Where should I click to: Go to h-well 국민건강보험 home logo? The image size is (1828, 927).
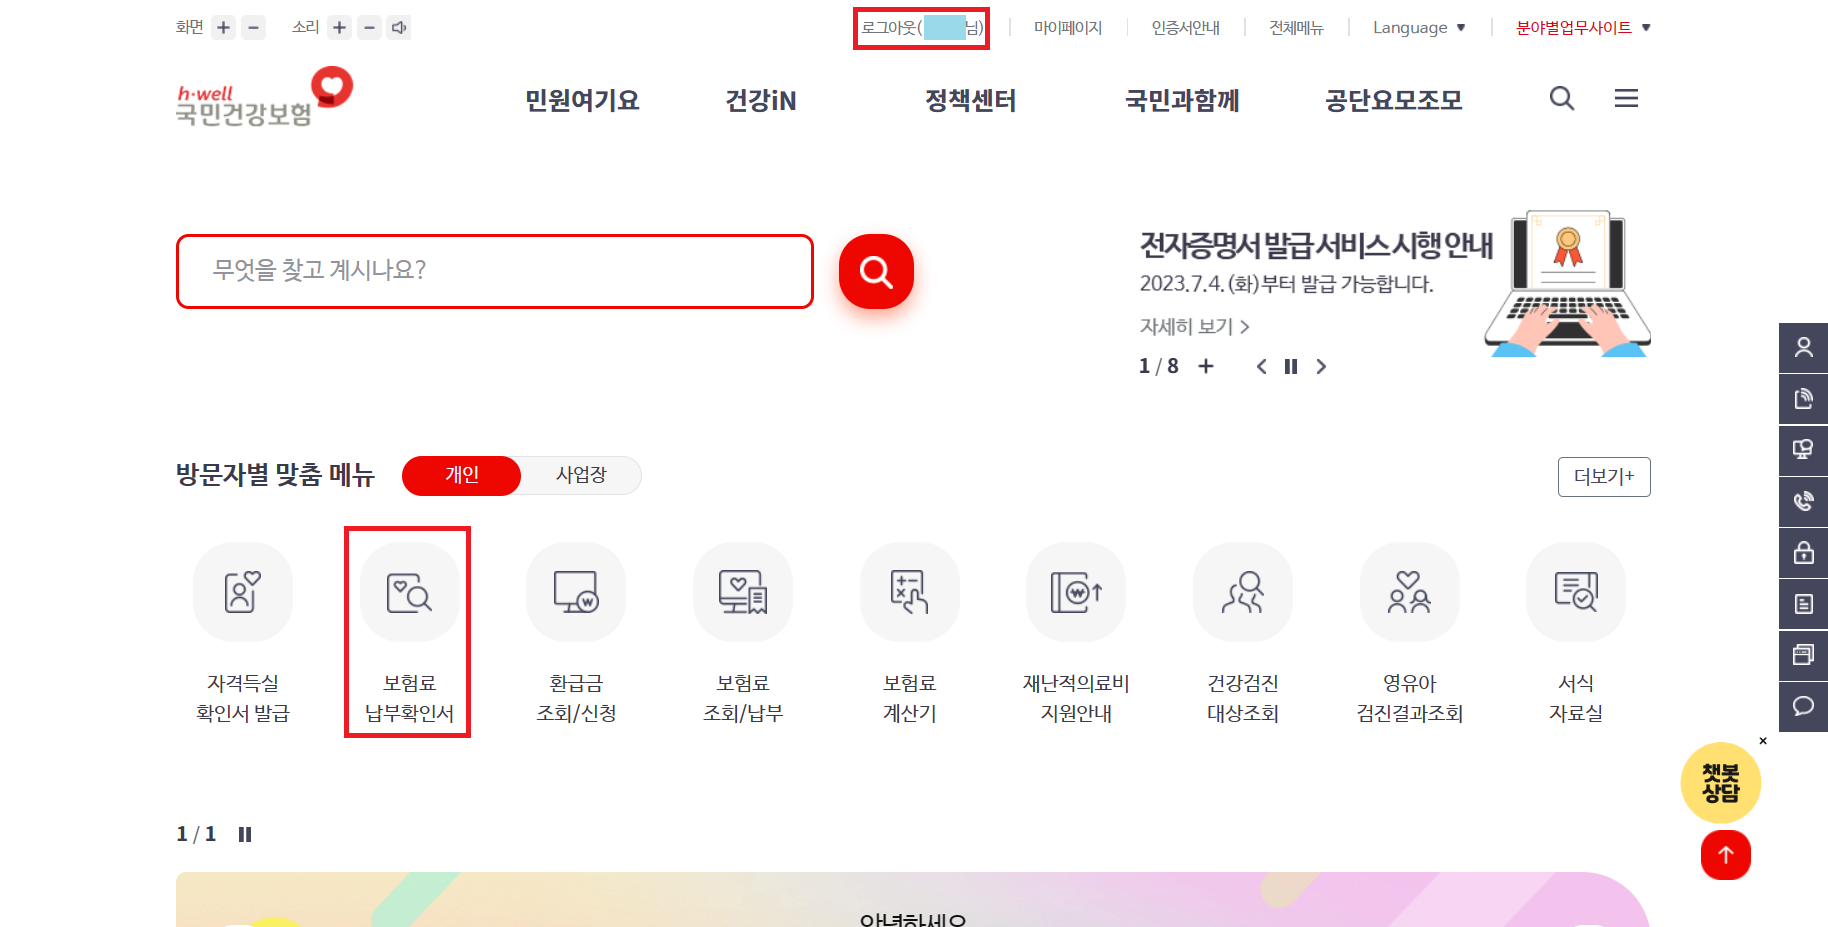[264, 97]
